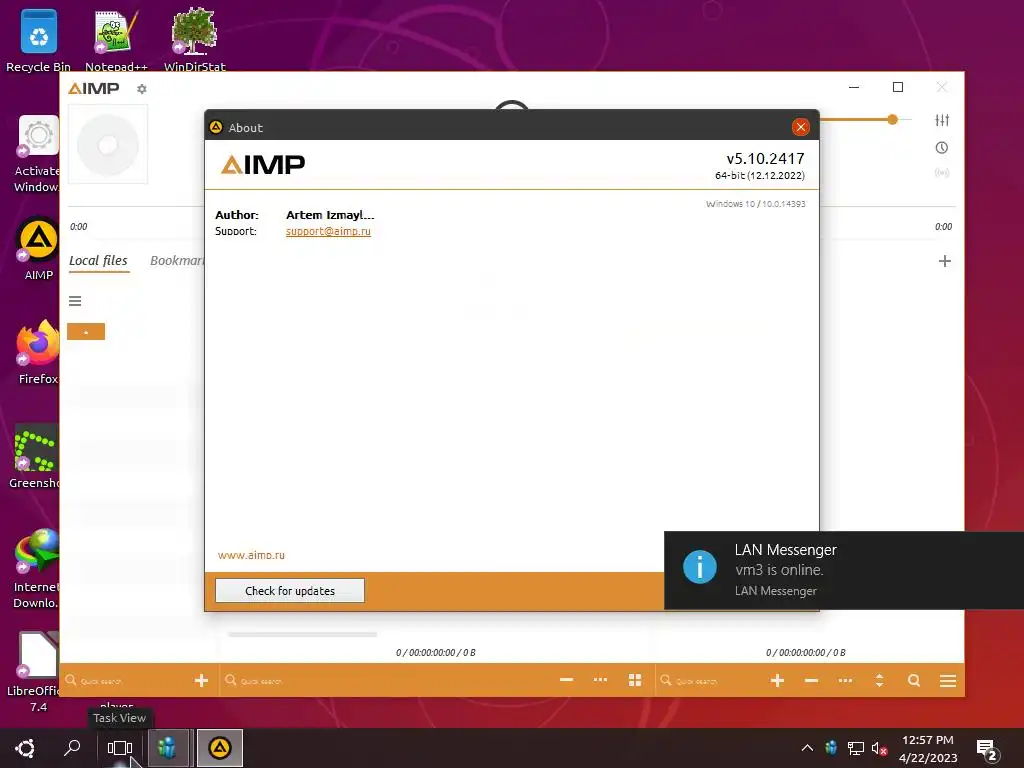Add item with left panel plus icon
Screen dimensions: 1024x768
tap(201, 680)
